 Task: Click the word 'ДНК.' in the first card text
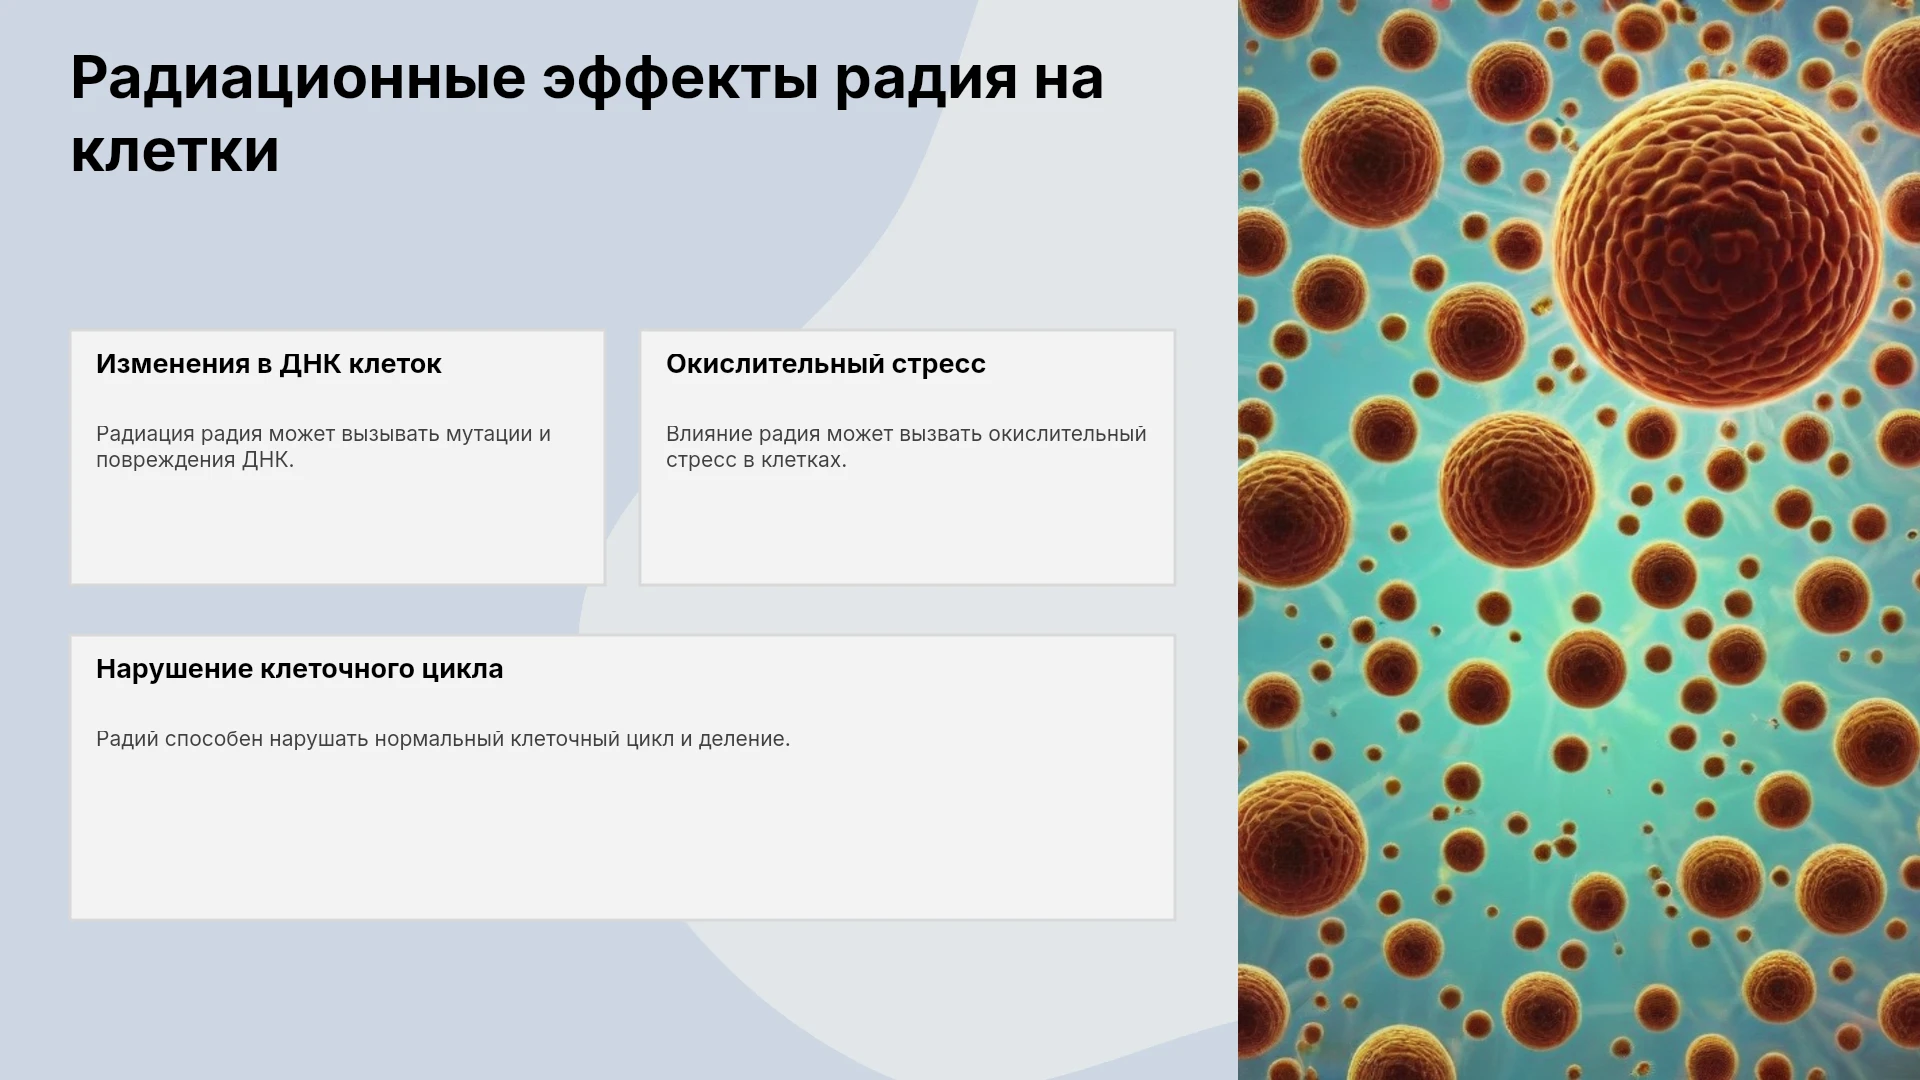tap(268, 460)
